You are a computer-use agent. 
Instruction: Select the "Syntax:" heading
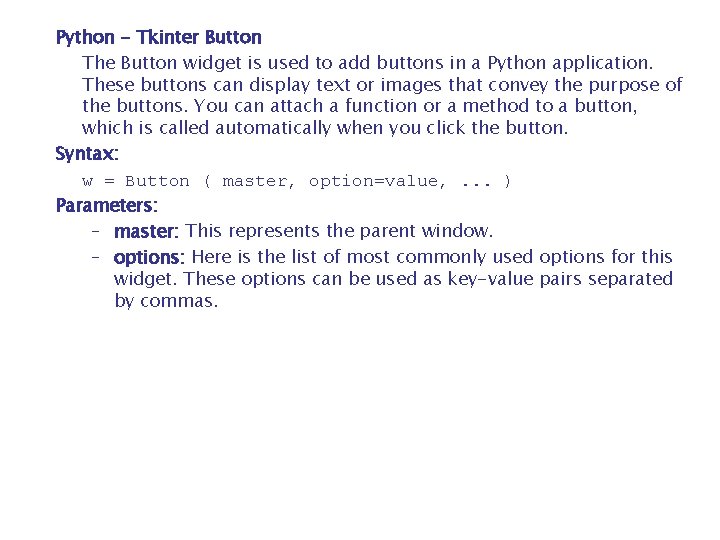pos(87,154)
